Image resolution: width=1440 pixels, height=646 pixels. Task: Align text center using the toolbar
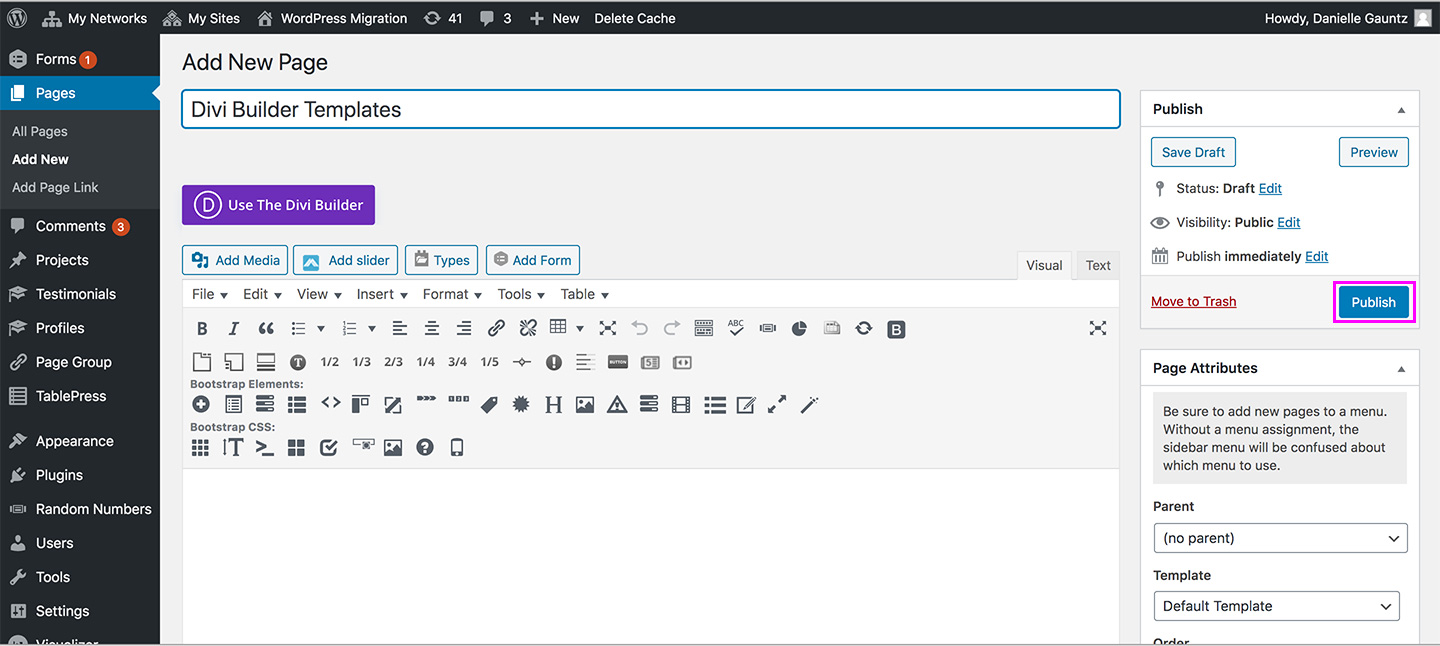[434, 327]
